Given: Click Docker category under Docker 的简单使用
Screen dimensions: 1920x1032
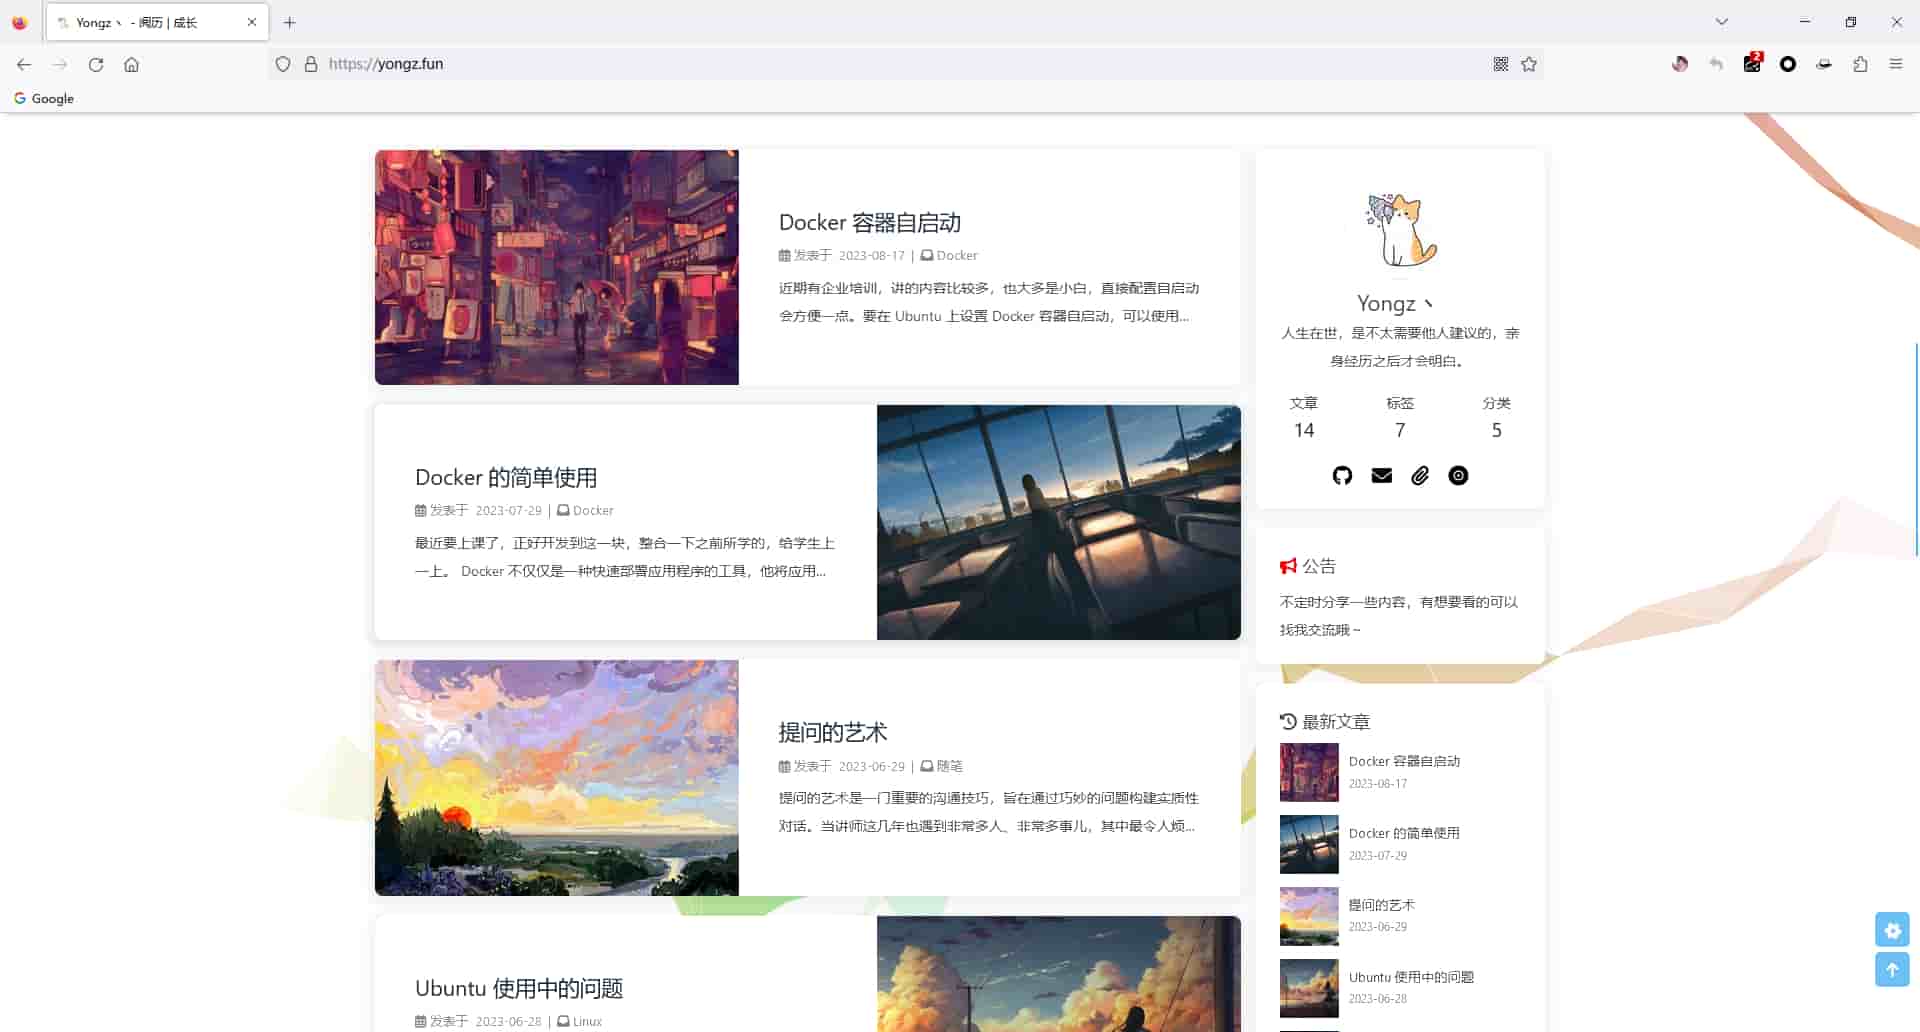Looking at the screenshot, I should coord(593,510).
